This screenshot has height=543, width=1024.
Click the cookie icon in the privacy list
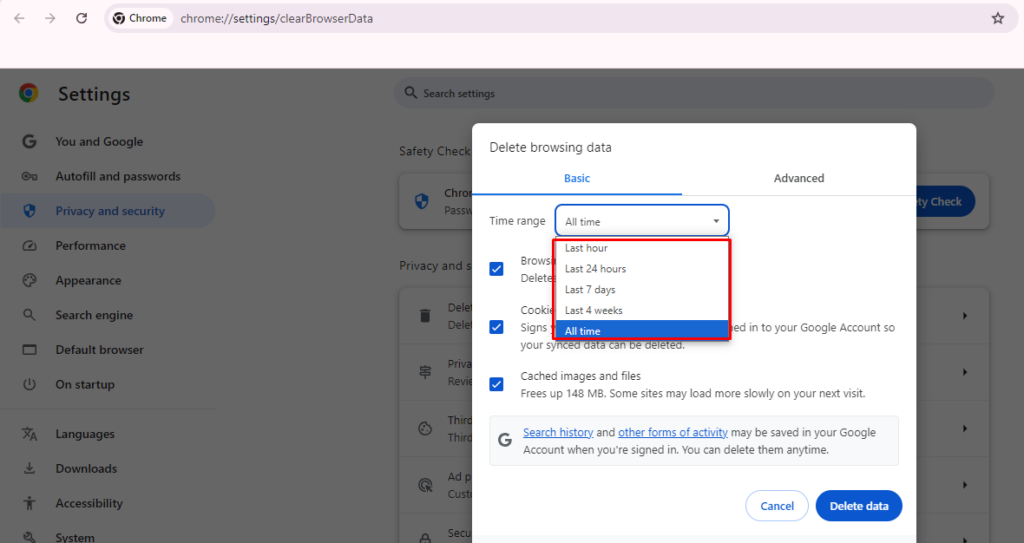pos(425,429)
